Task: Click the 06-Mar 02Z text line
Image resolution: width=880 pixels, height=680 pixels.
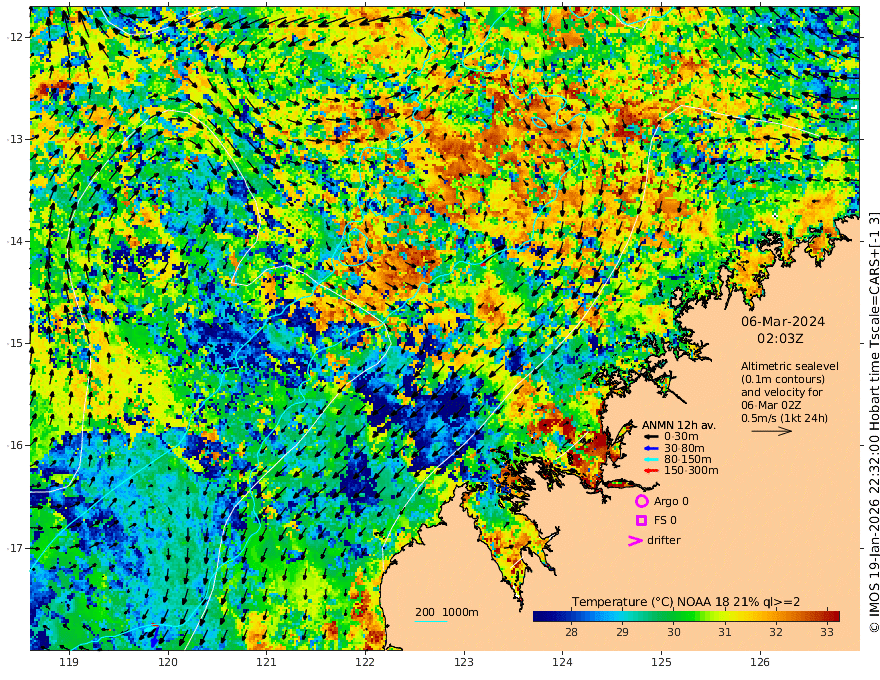Action: [x=771, y=405]
